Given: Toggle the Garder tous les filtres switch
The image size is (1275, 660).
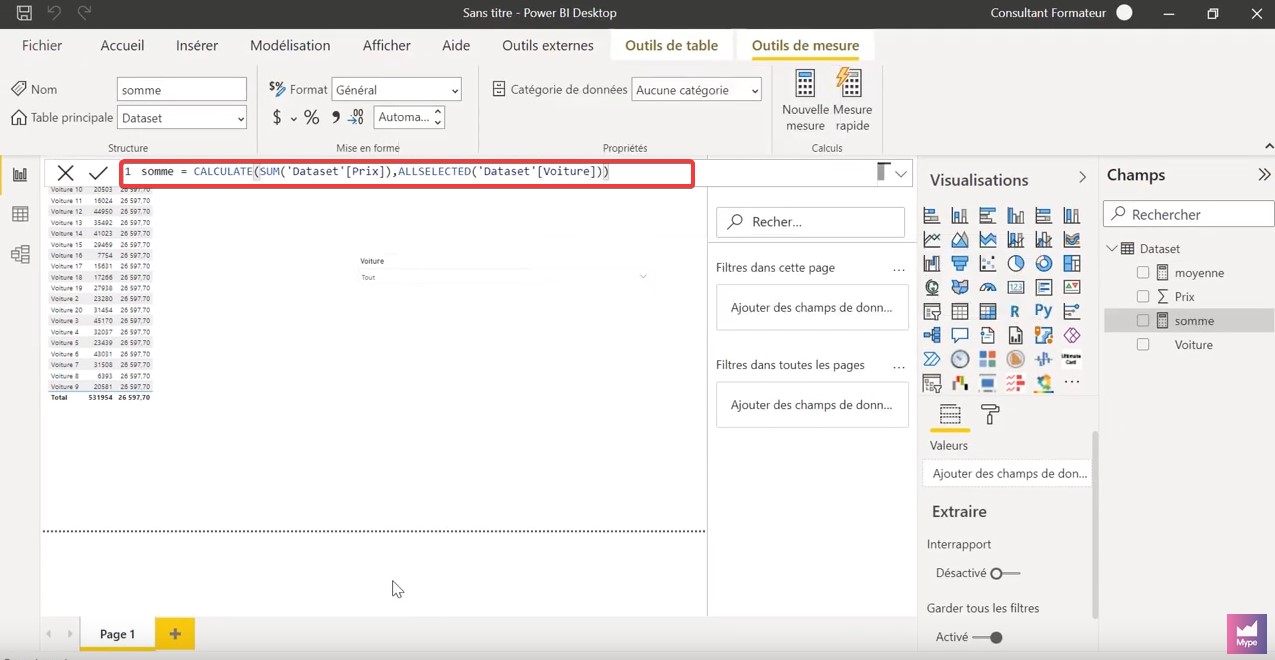Looking at the screenshot, I should pyautogui.click(x=987, y=637).
